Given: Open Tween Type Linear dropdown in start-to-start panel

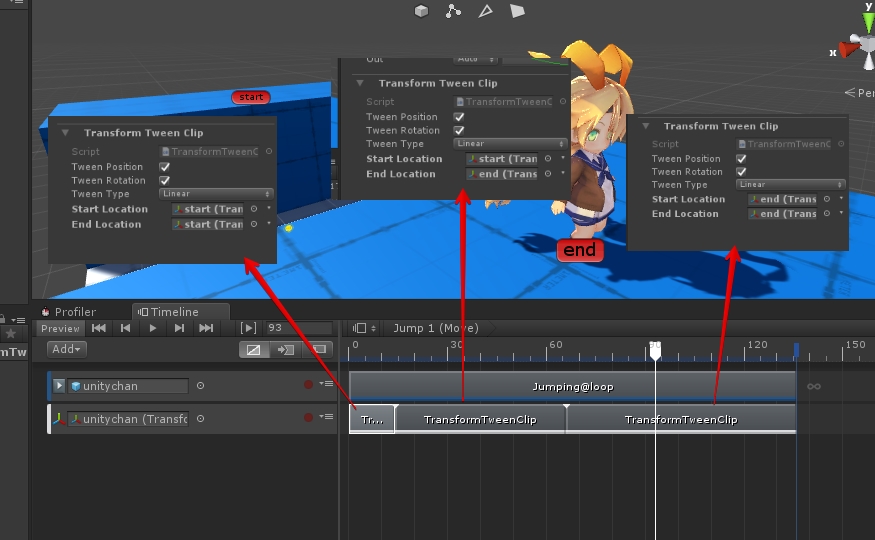Looking at the screenshot, I should click(x=217, y=194).
